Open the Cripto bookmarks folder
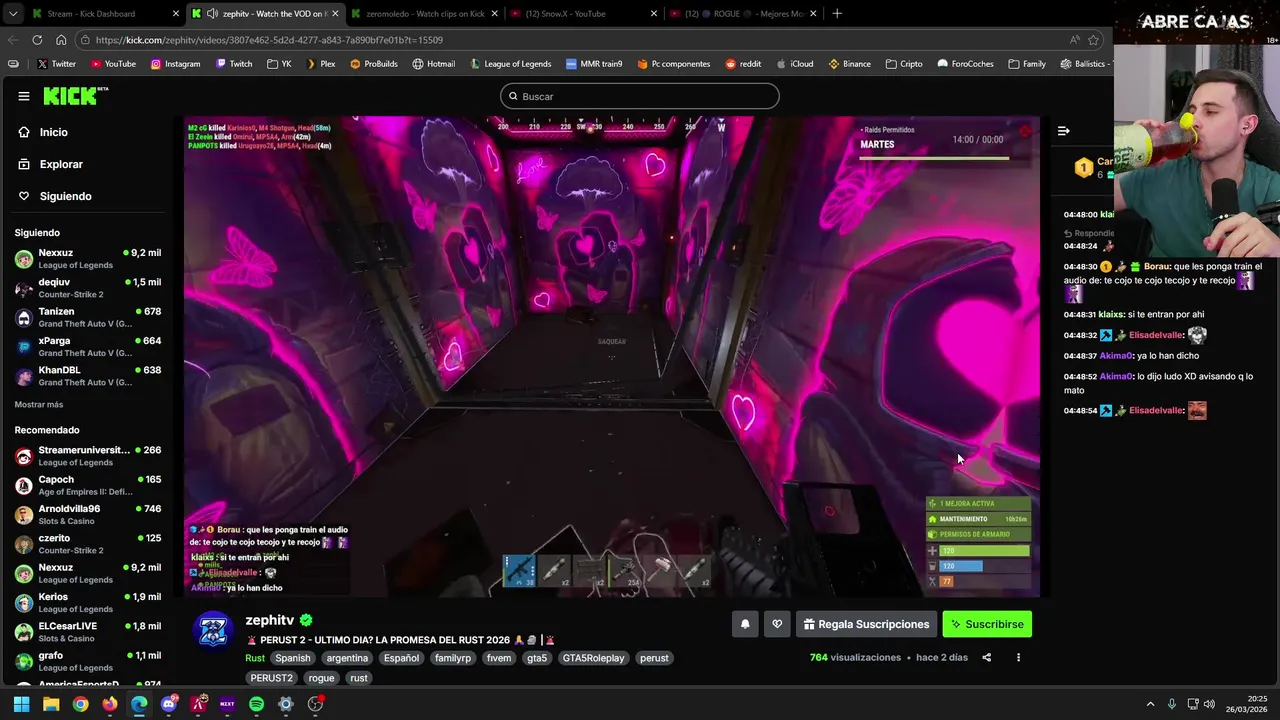Screen dimensions: 1280x720 [x=904, y=64]
